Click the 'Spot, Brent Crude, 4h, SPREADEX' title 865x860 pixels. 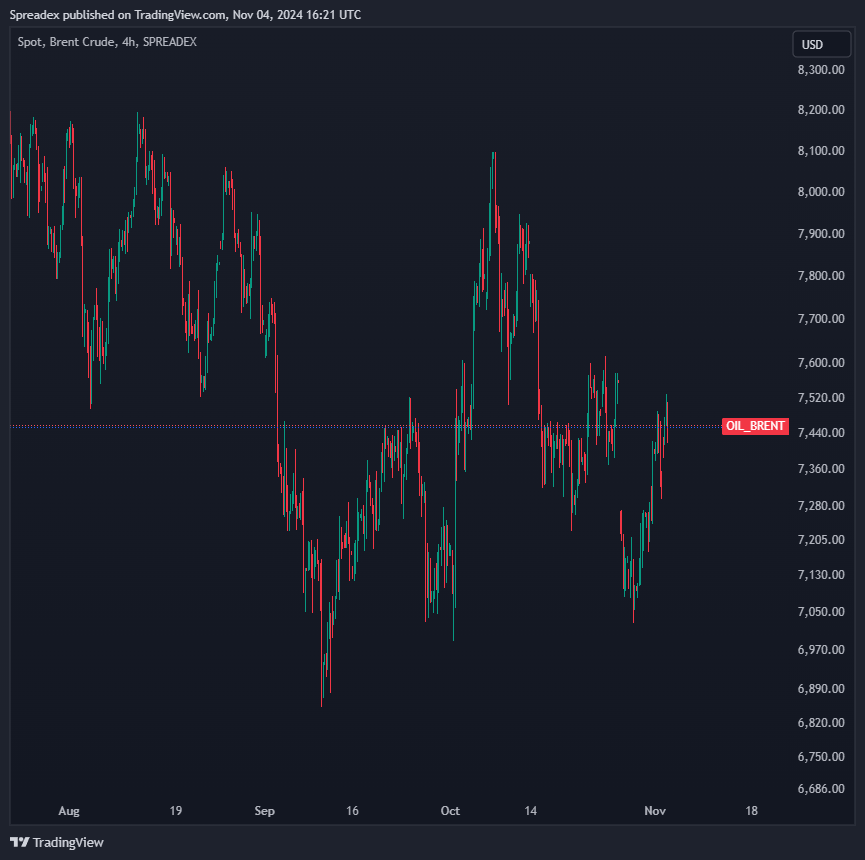[107, 42]
